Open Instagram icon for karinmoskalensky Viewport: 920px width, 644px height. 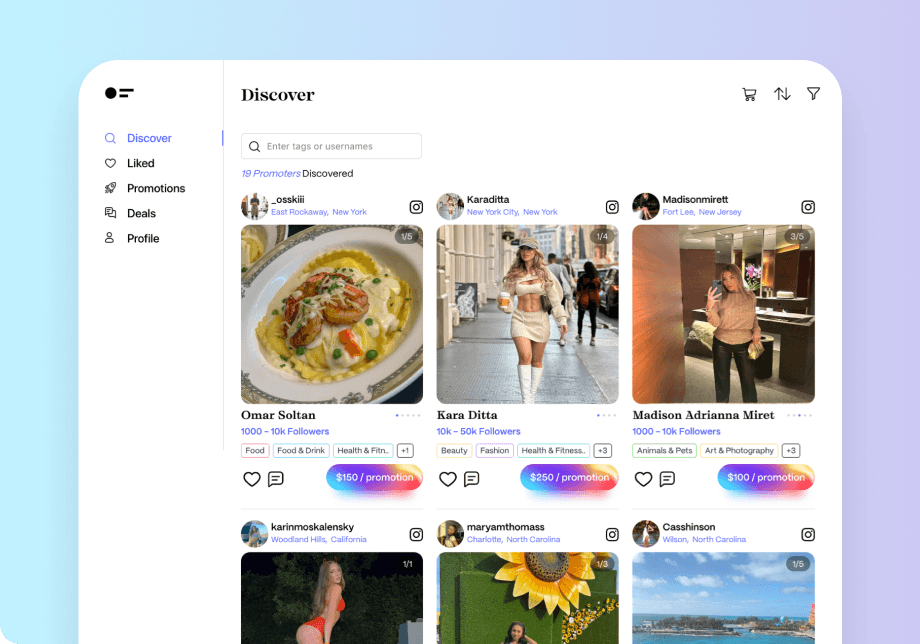[x=416, y=534]
